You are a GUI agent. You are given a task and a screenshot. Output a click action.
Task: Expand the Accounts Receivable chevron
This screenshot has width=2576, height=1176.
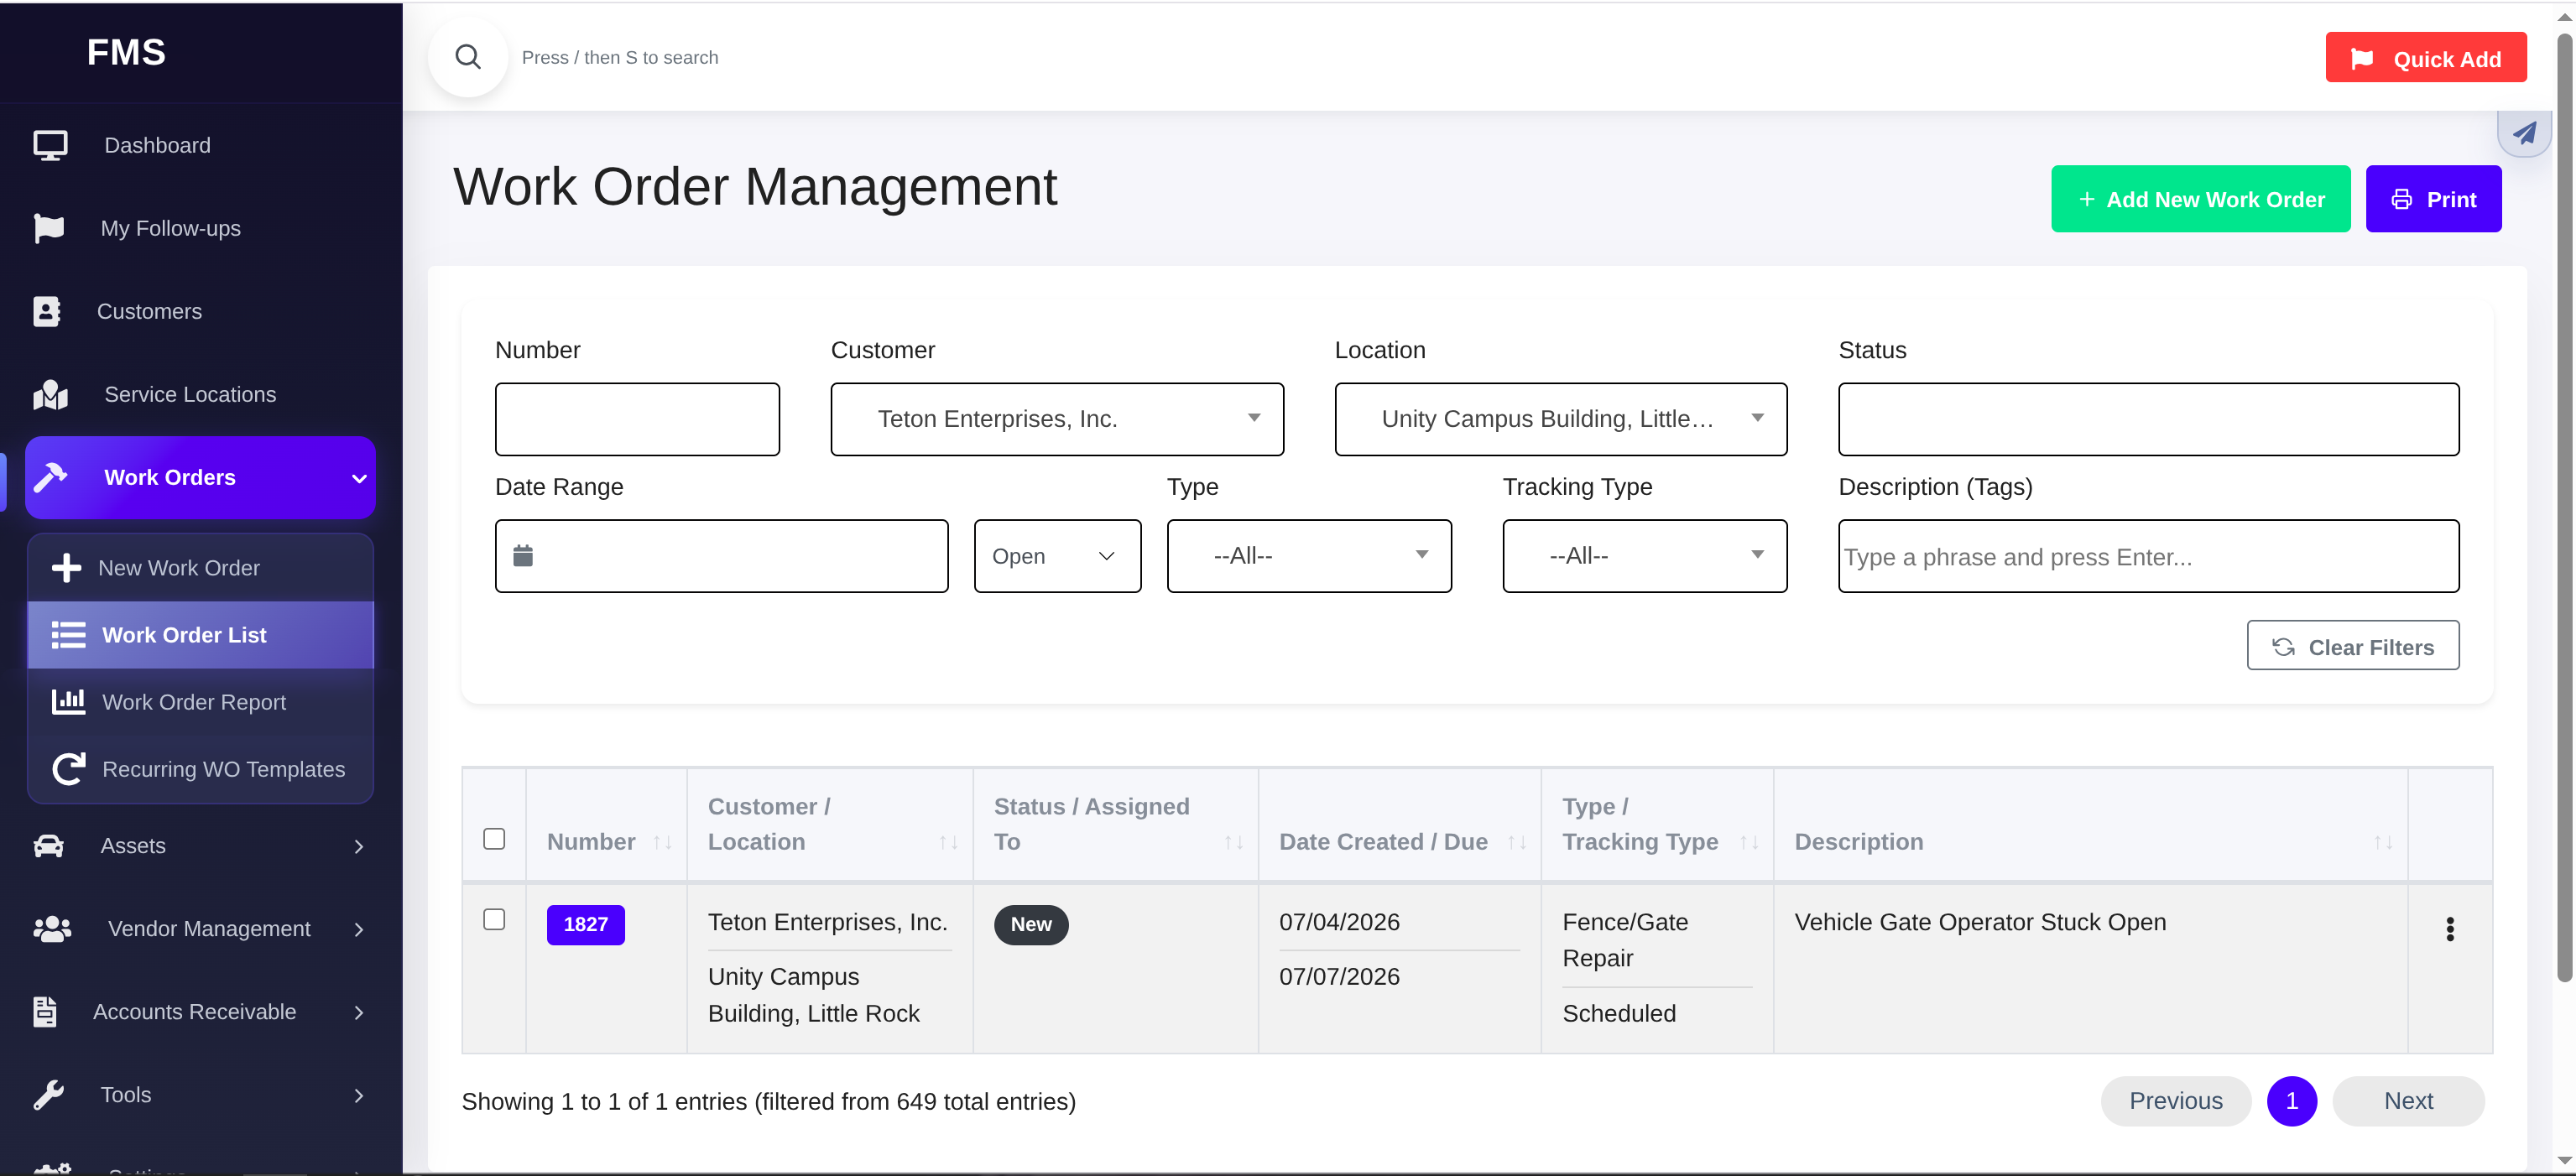pyautogui.click(x=359, y=1013)
